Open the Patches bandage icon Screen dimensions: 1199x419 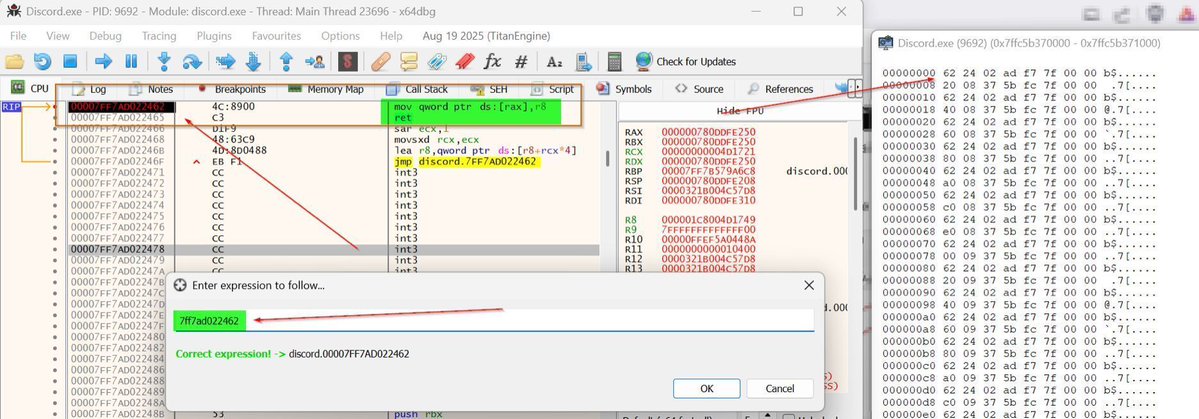pos(381,61)
